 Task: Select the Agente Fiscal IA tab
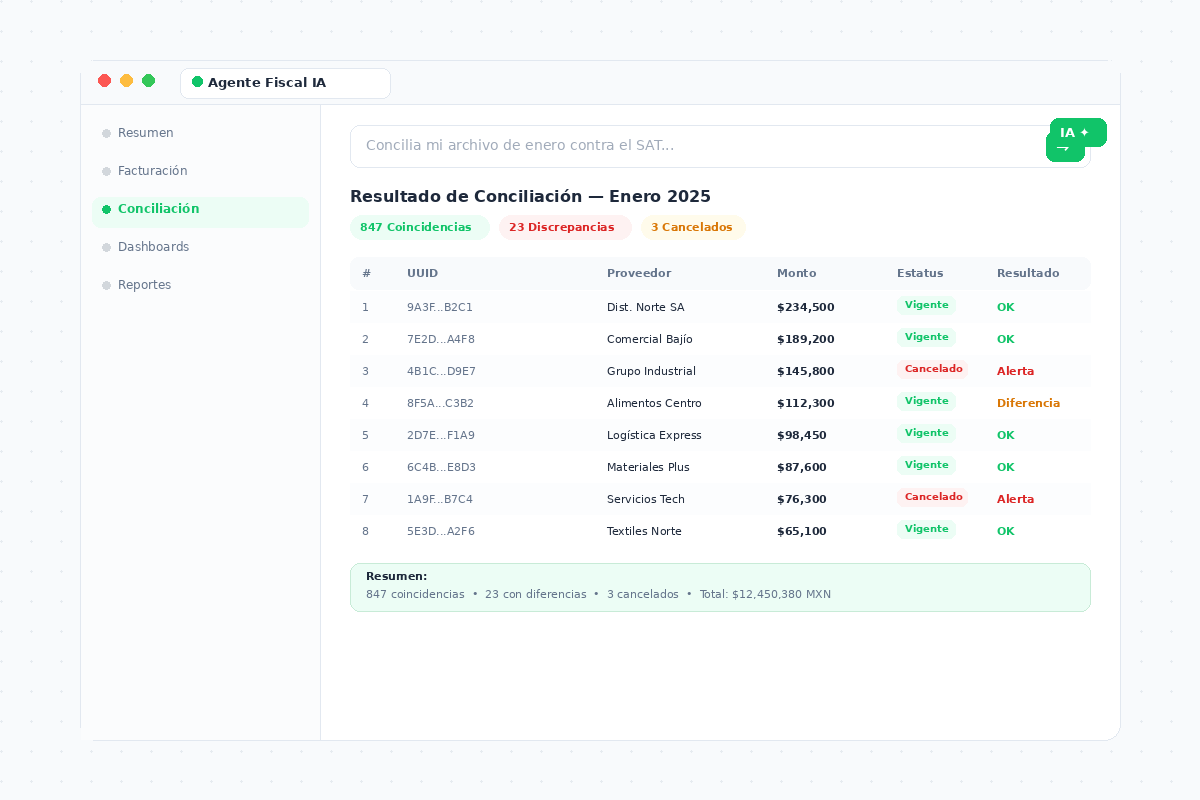tap(285, 83)
